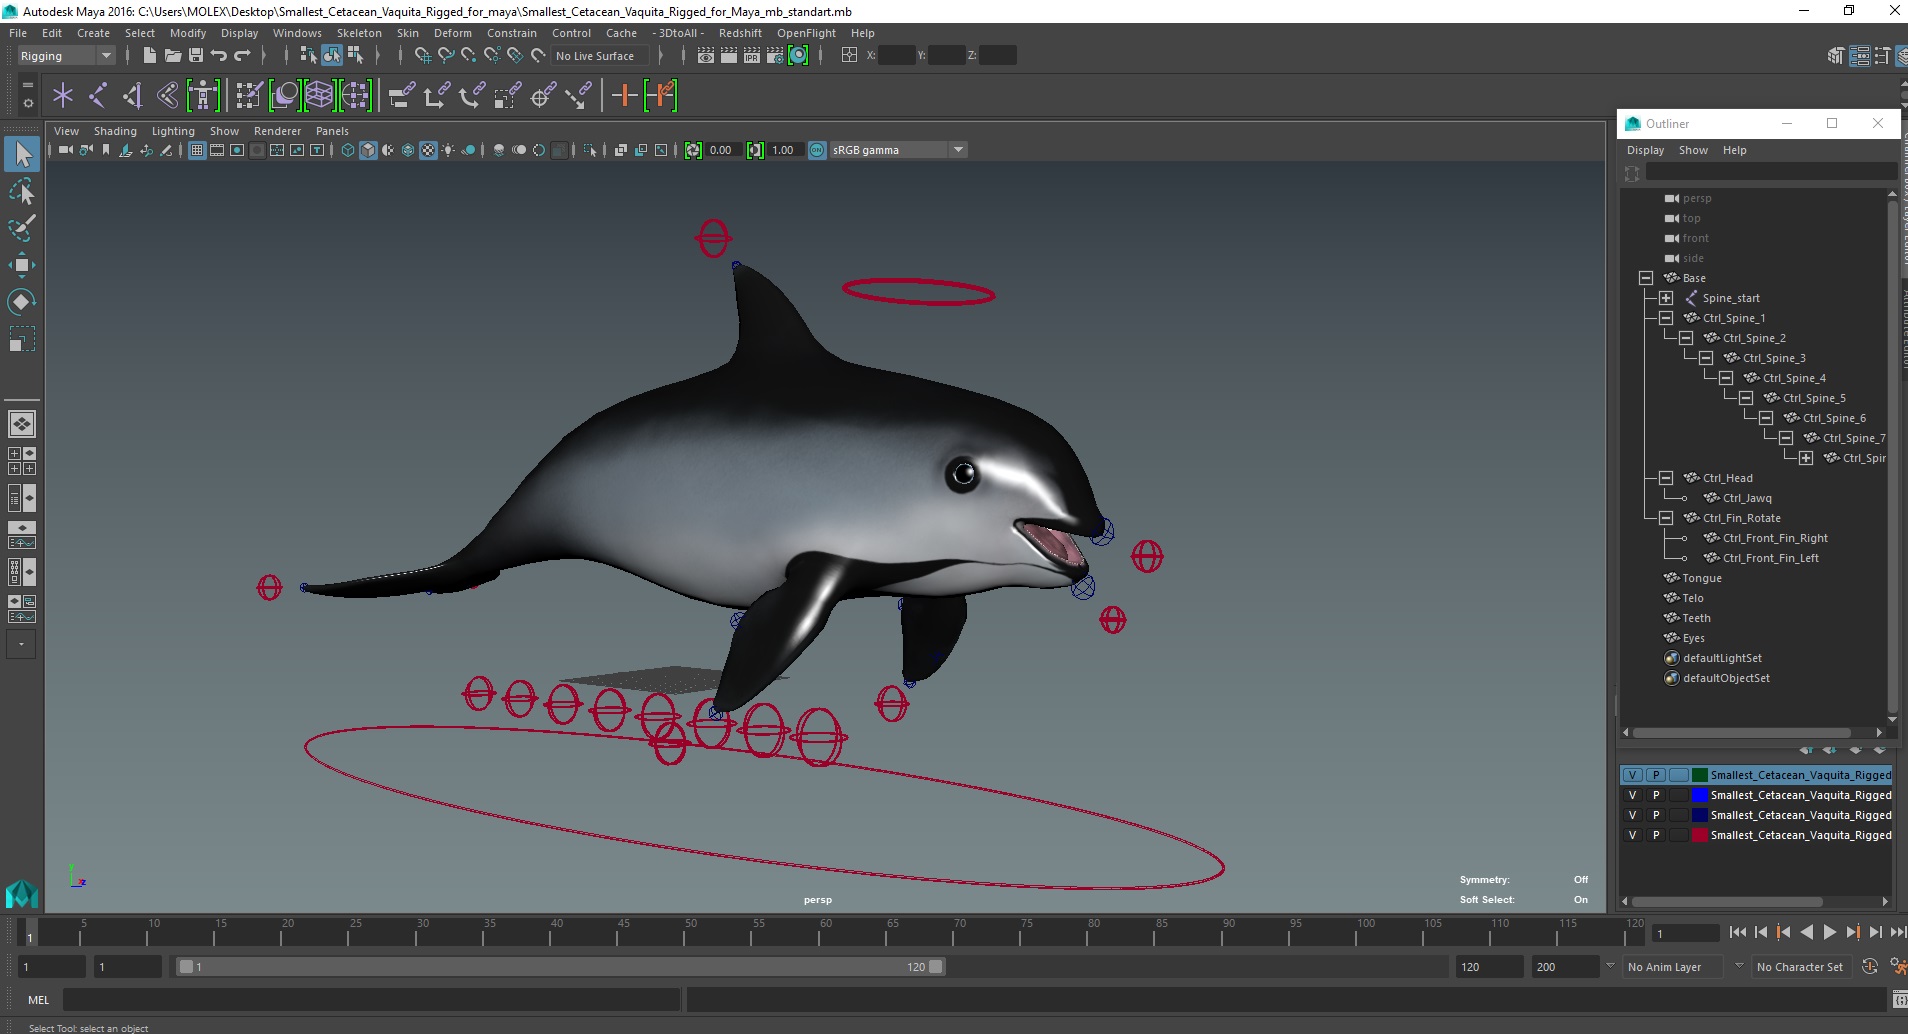Play the animation forward

click(x=1829, y=932)
